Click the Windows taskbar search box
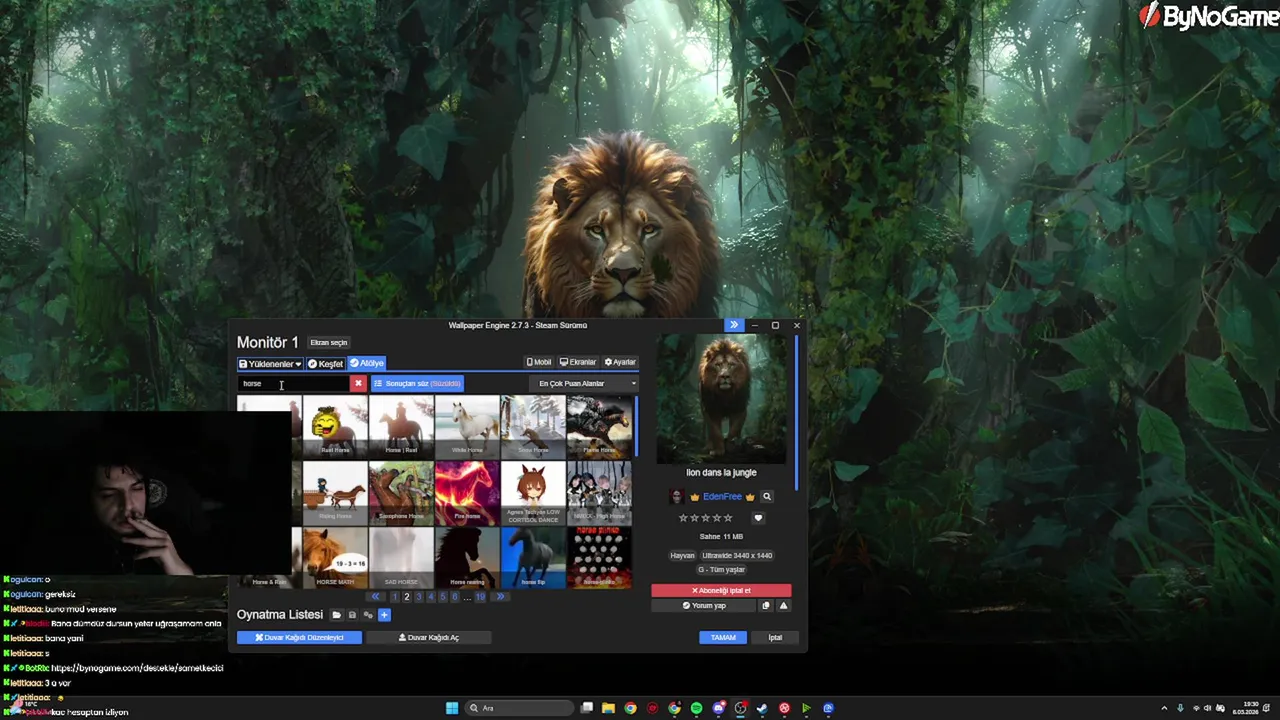 (518, 708)
